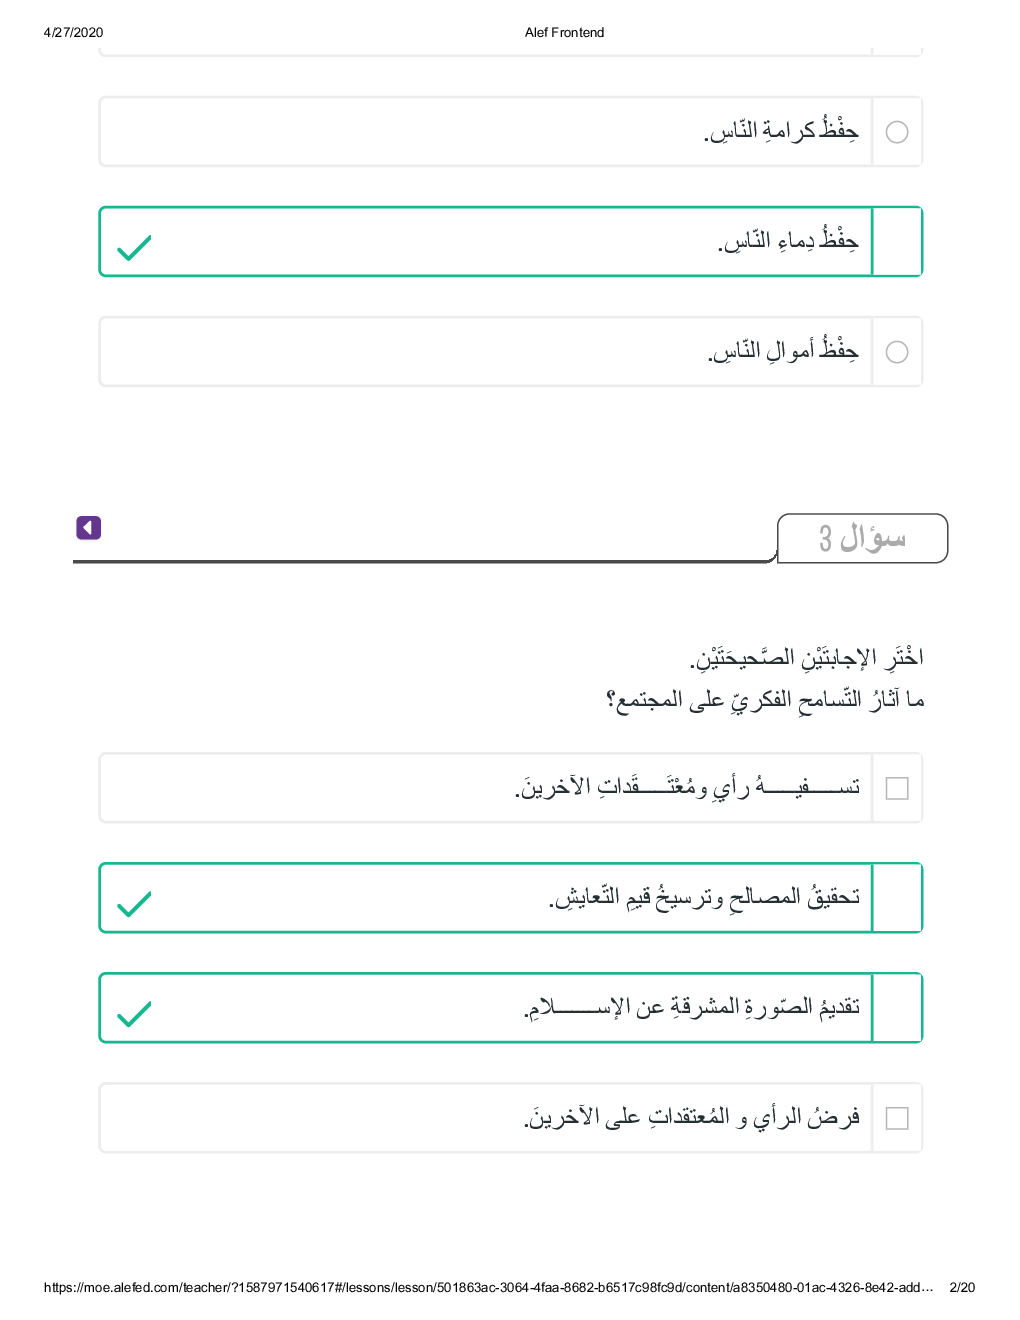Click the answer text "حفظ كرامة الناس"
The image size is (1020, 1320).
(x=781, y=131)
